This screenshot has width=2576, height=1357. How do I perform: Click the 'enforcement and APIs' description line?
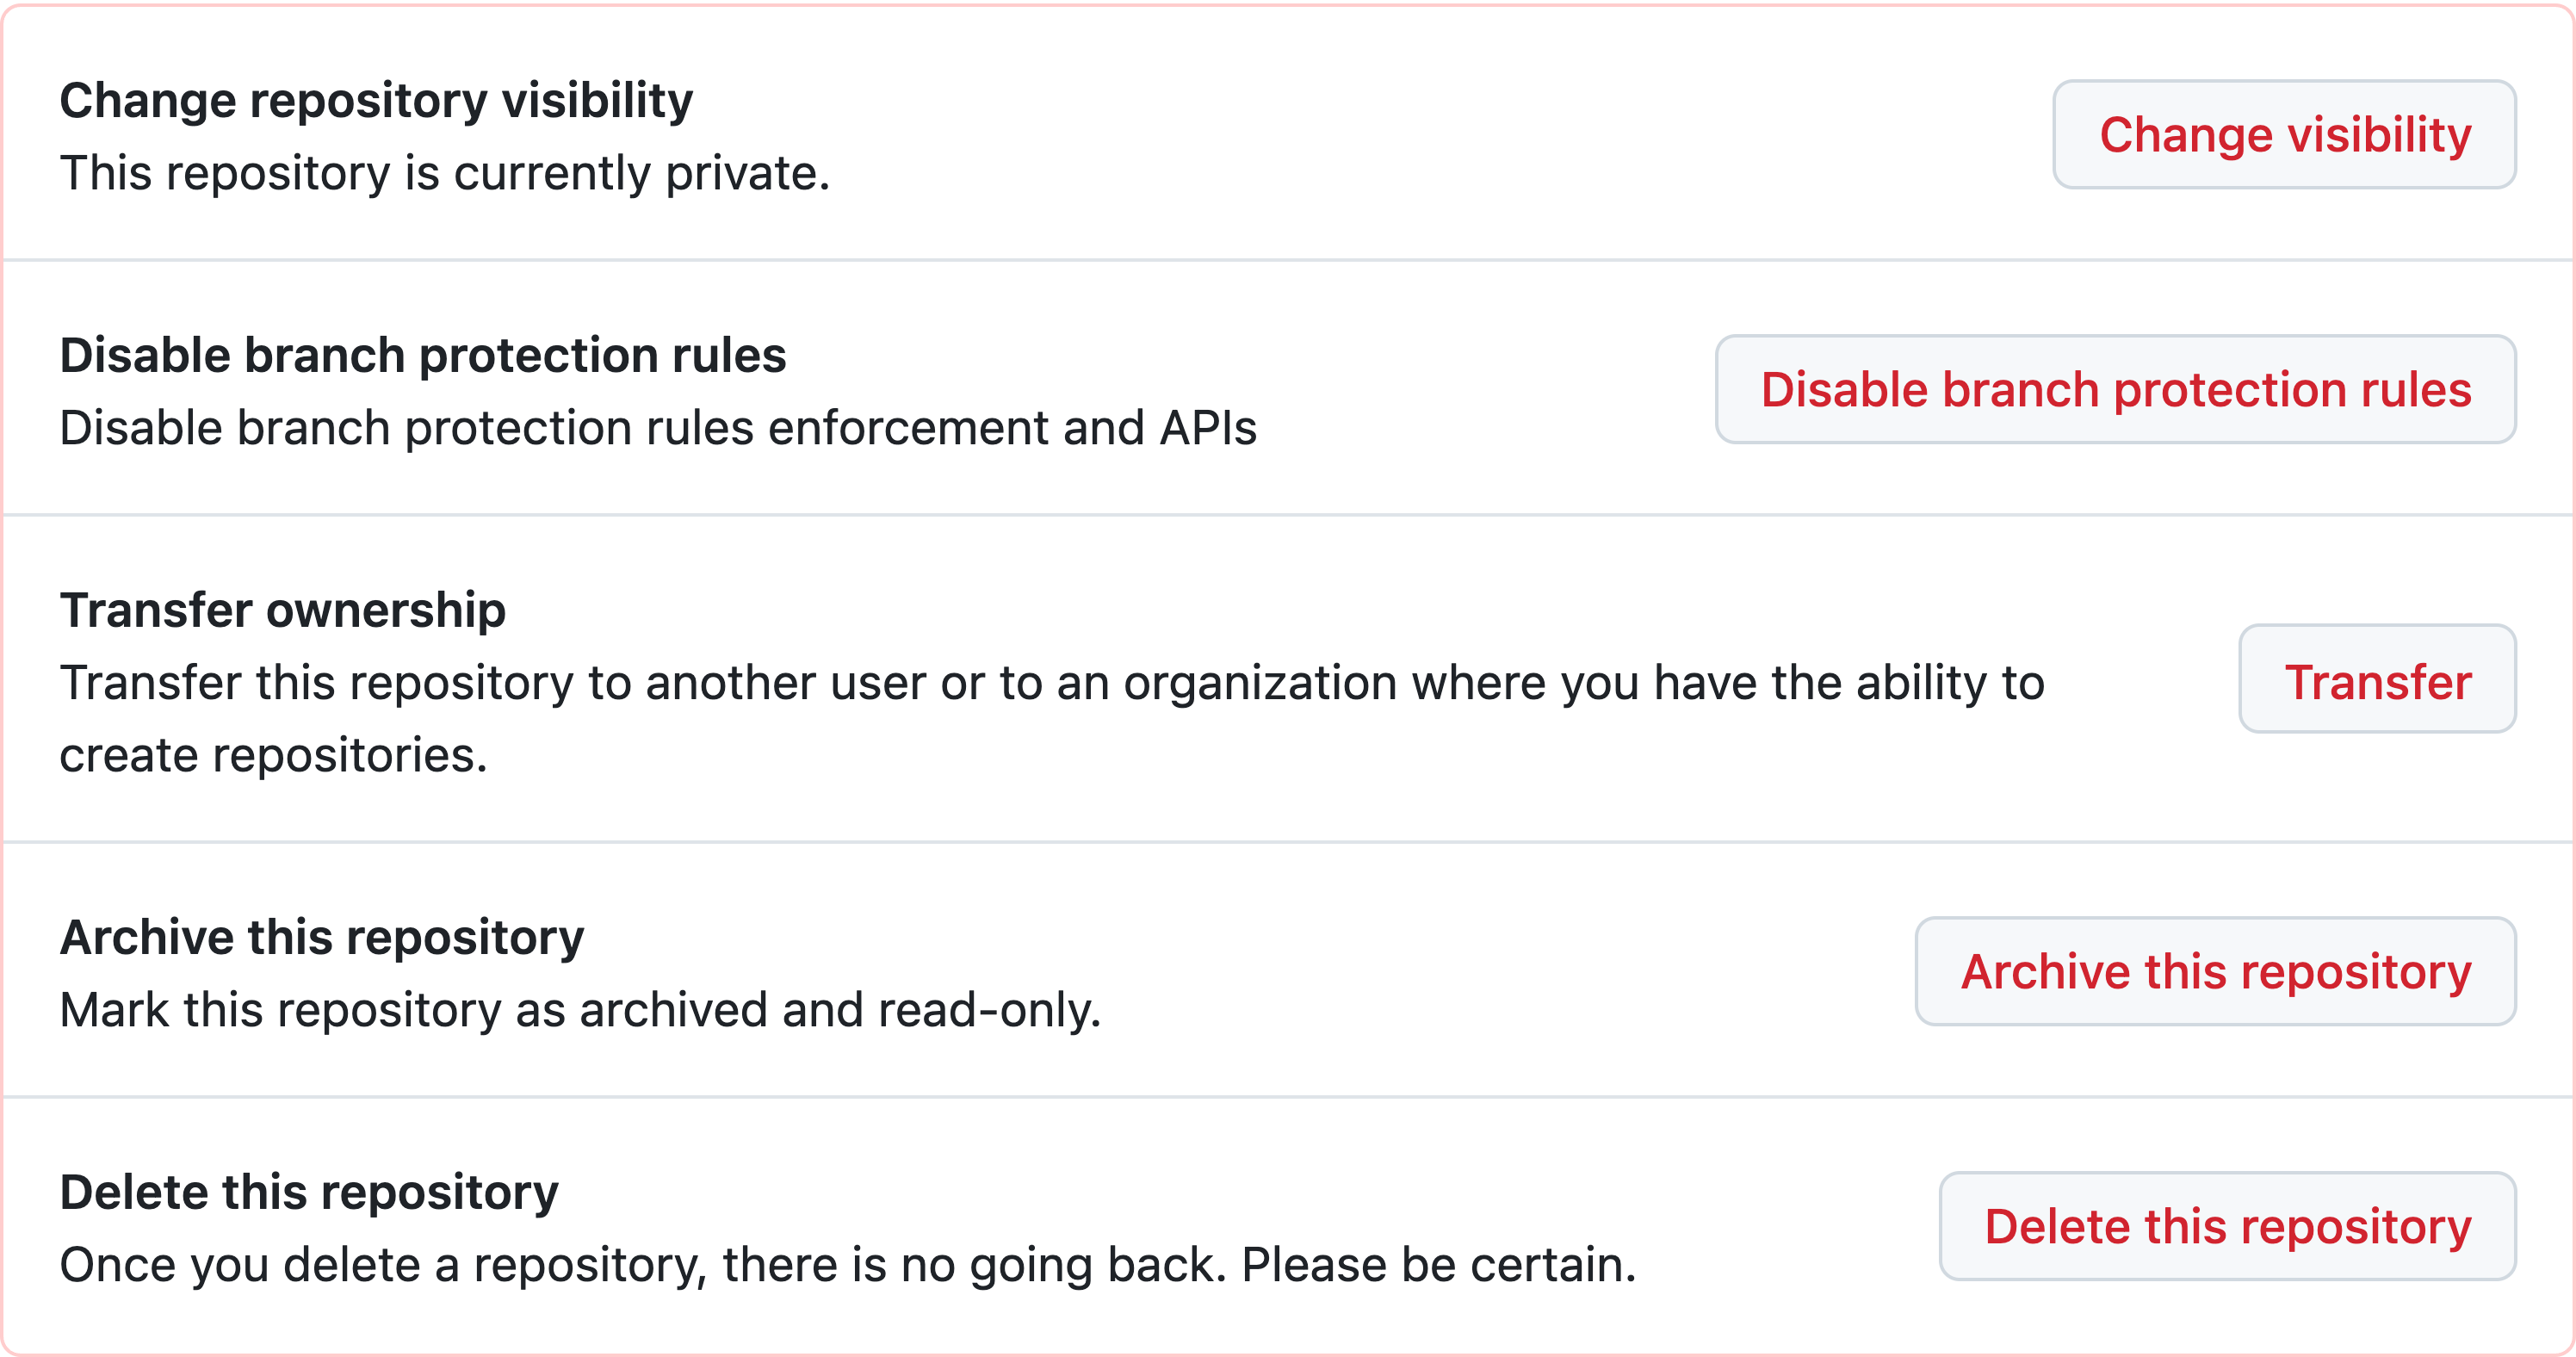click(658, 428)
